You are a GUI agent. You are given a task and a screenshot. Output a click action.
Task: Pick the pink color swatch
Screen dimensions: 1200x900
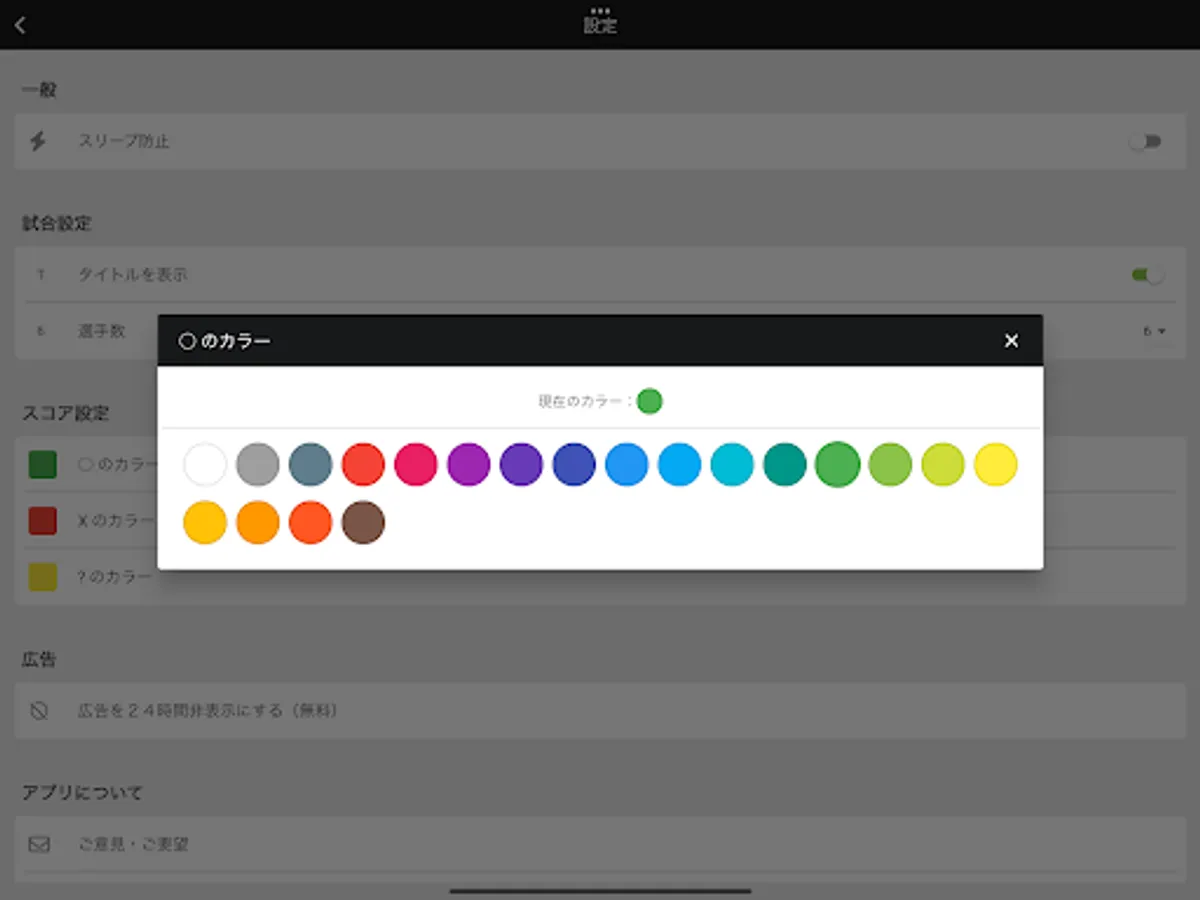(416, 465)
